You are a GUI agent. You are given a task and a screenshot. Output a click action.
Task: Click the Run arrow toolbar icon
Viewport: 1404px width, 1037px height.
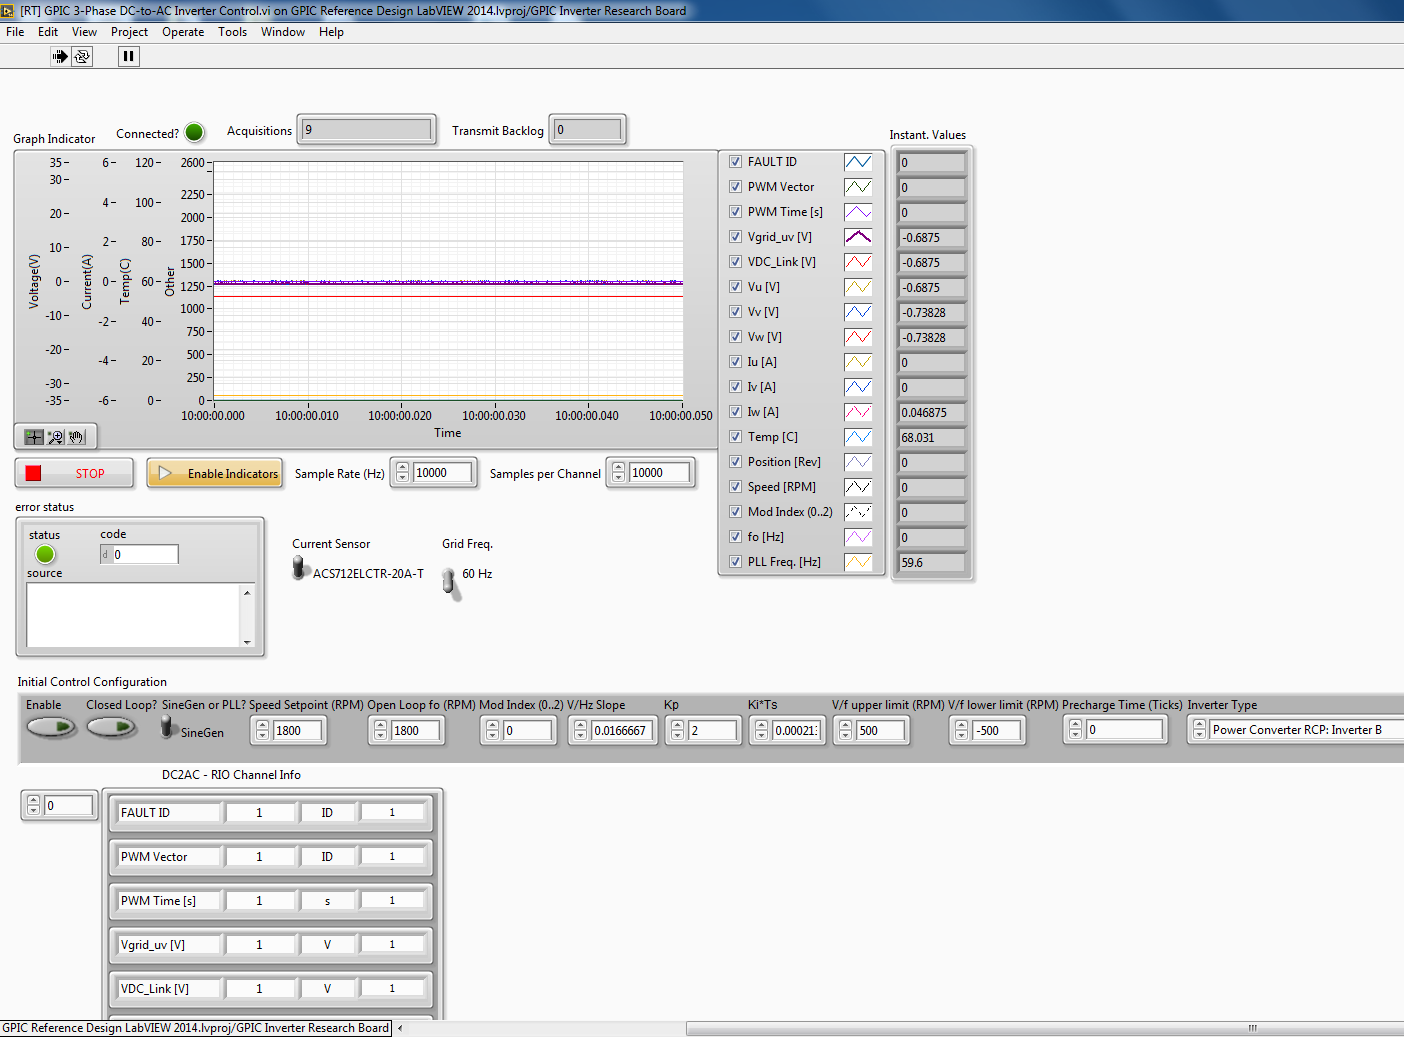[x=60, y=56]
